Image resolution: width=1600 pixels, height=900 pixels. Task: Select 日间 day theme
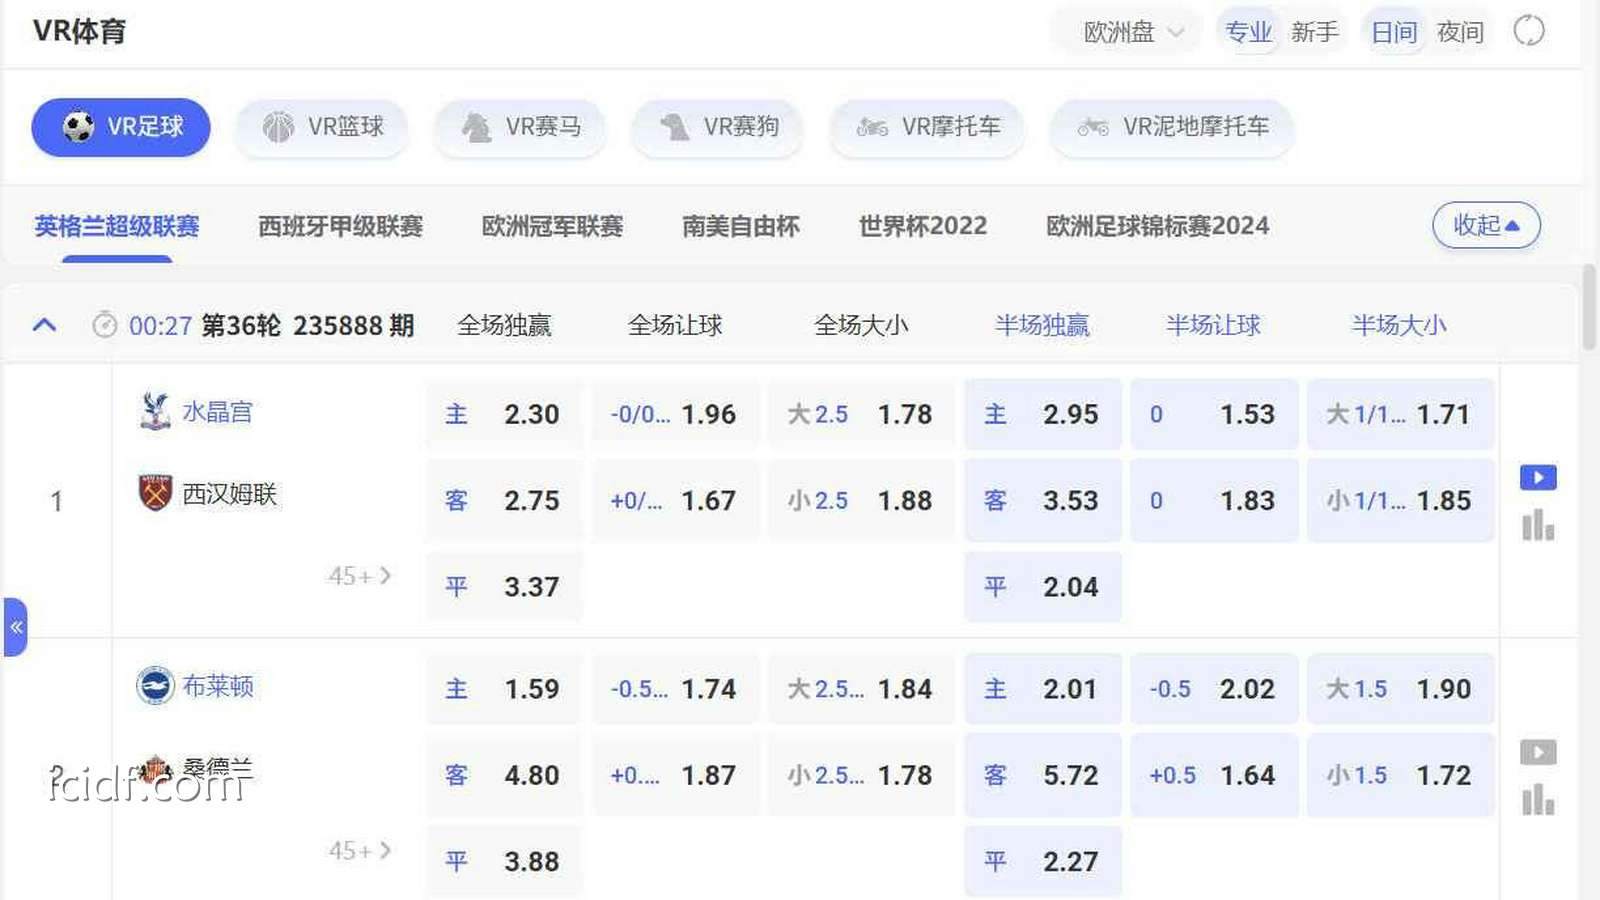click(x=1394, y=32)
